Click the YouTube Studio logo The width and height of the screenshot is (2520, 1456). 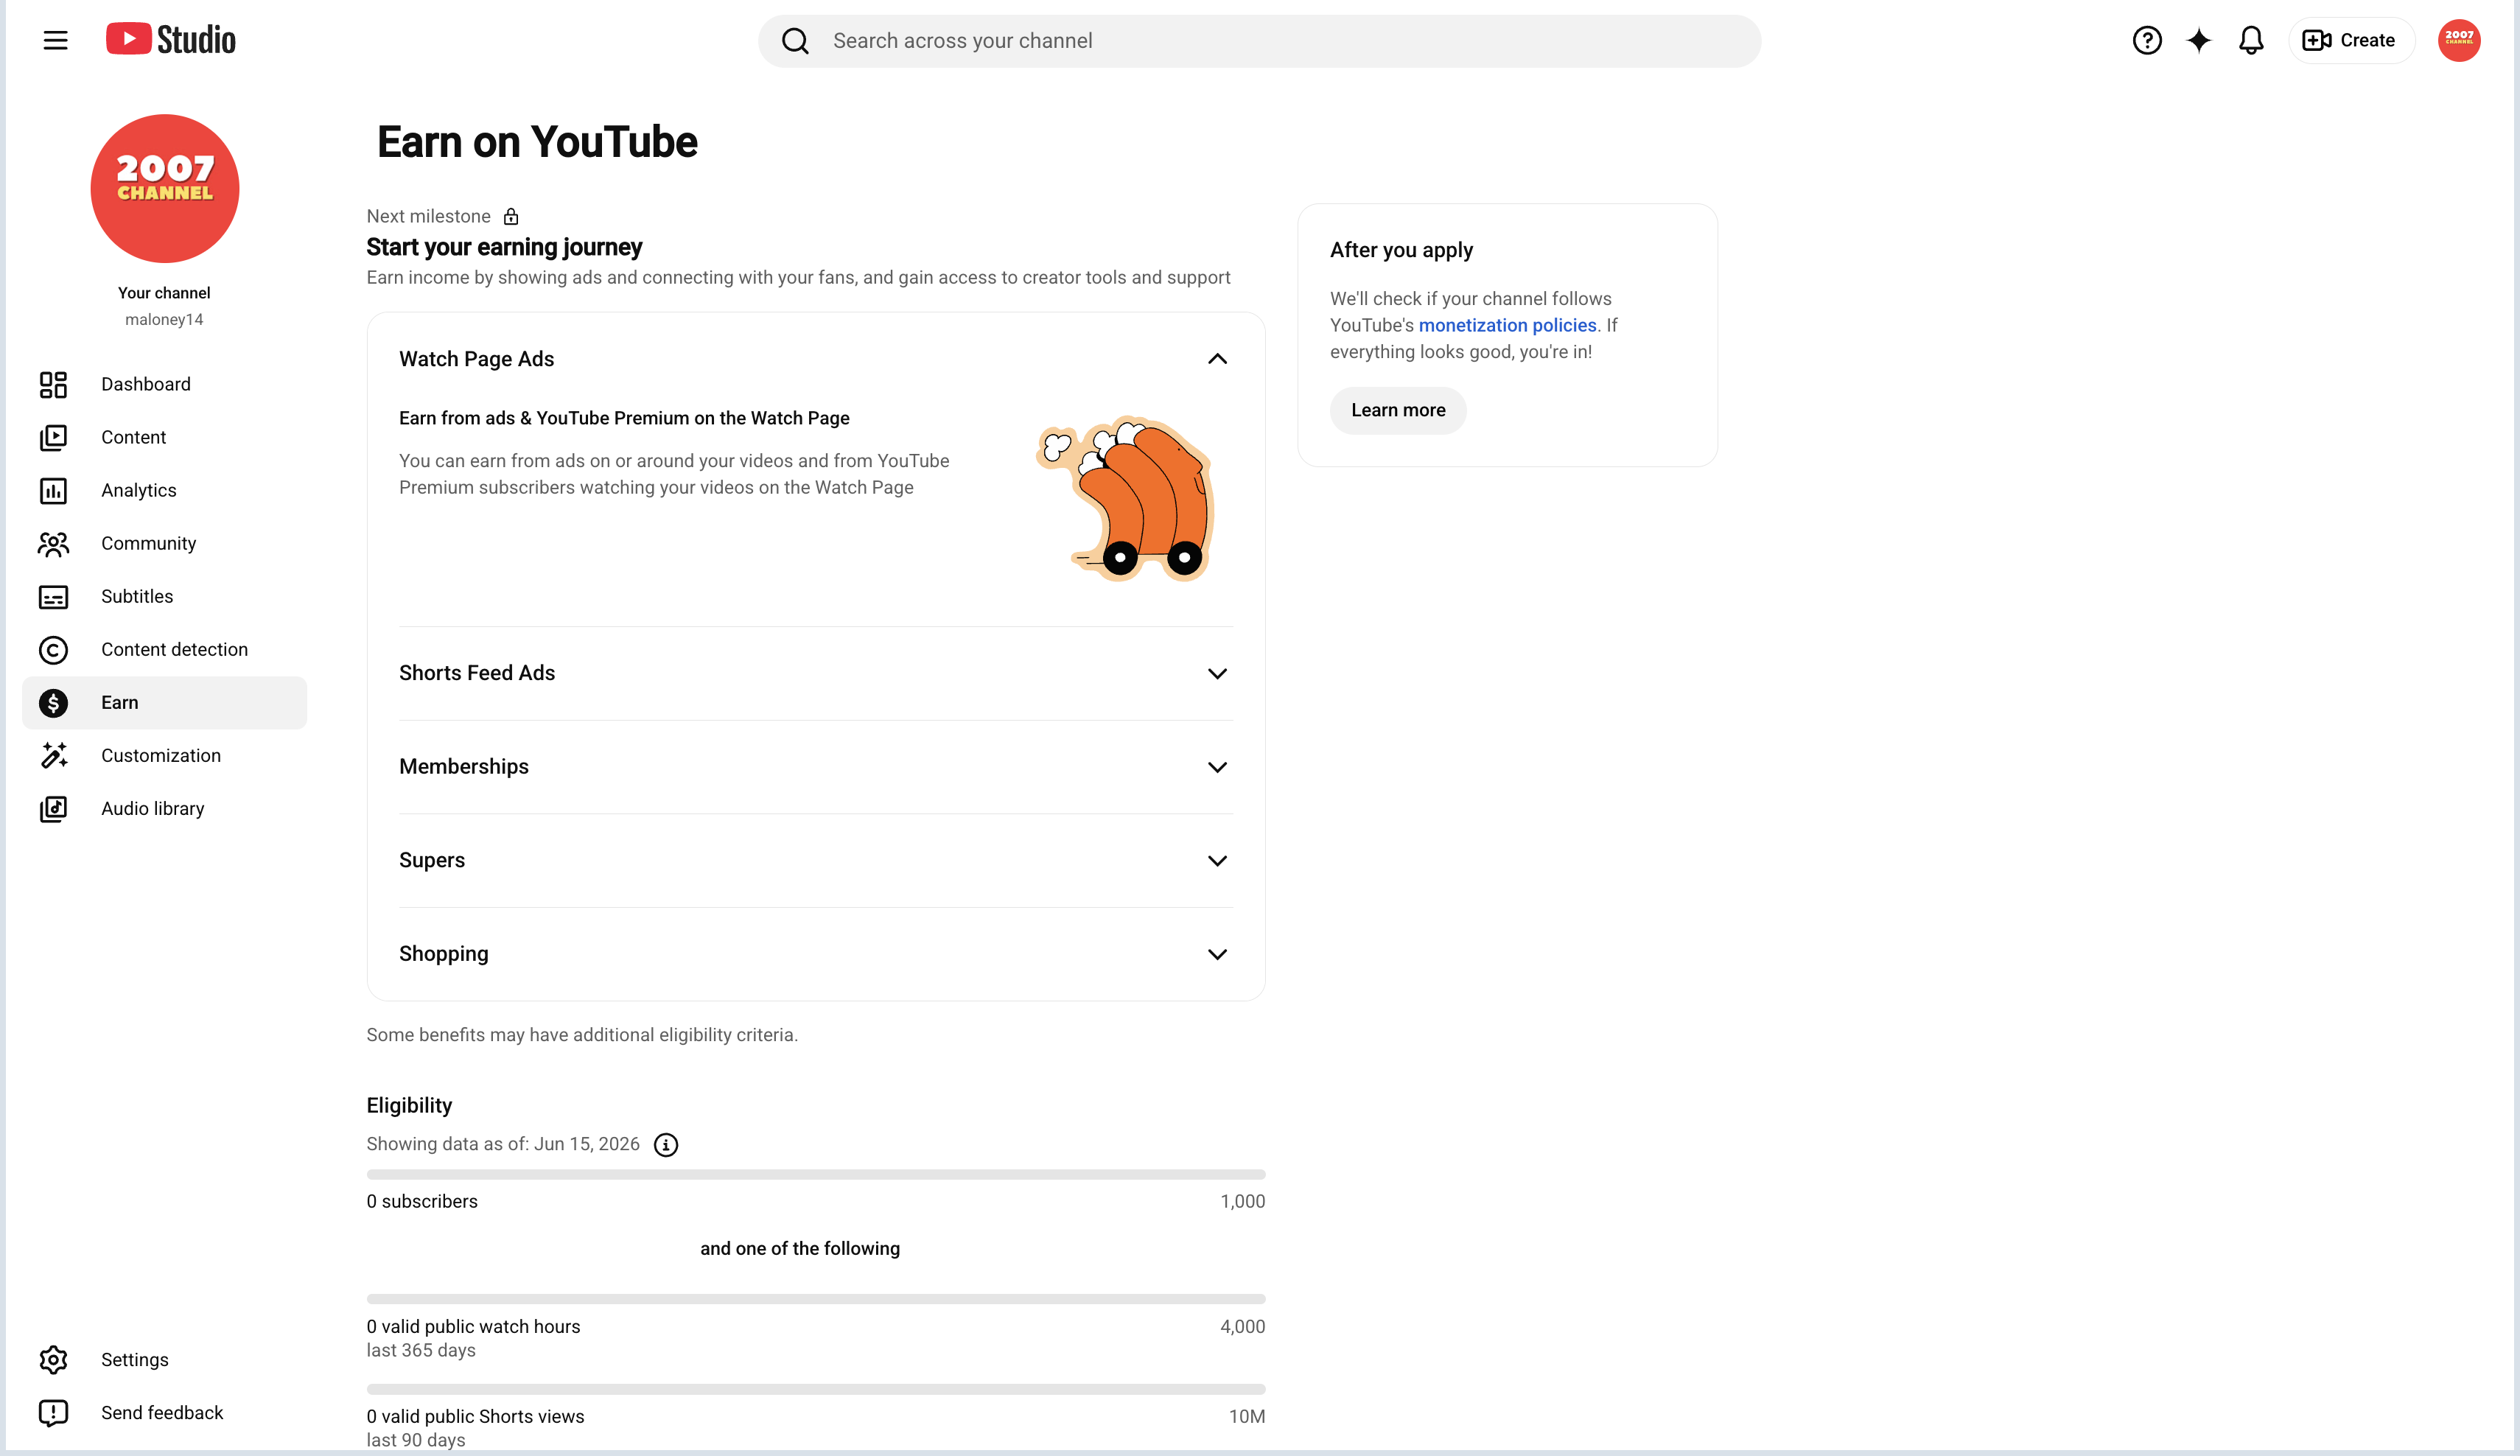point(171,40)
